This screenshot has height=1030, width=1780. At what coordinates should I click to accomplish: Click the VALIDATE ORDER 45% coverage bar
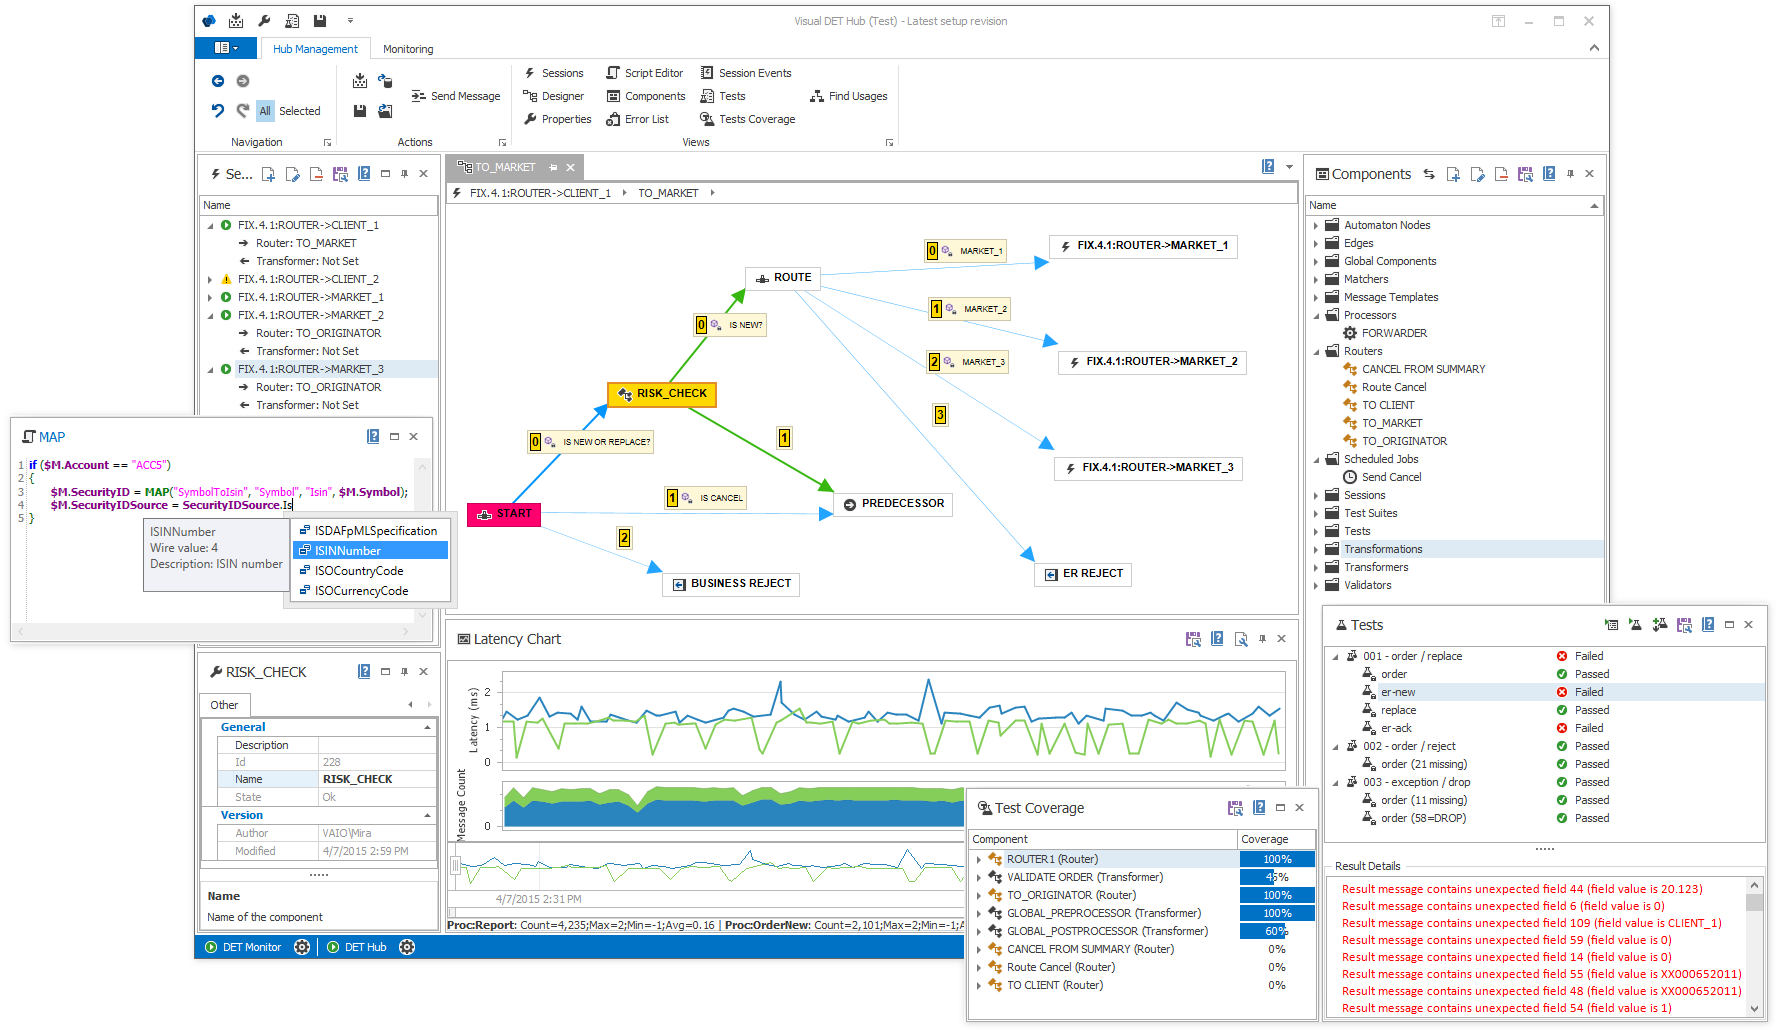[1277, 877]
